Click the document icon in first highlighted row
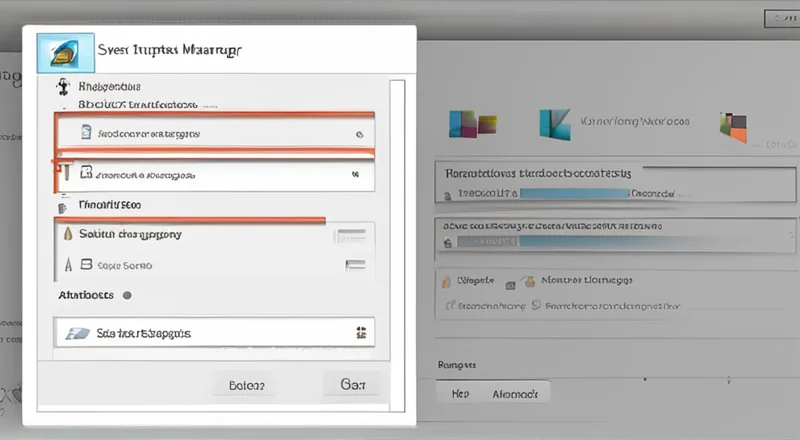 click(x=86, y=132)
